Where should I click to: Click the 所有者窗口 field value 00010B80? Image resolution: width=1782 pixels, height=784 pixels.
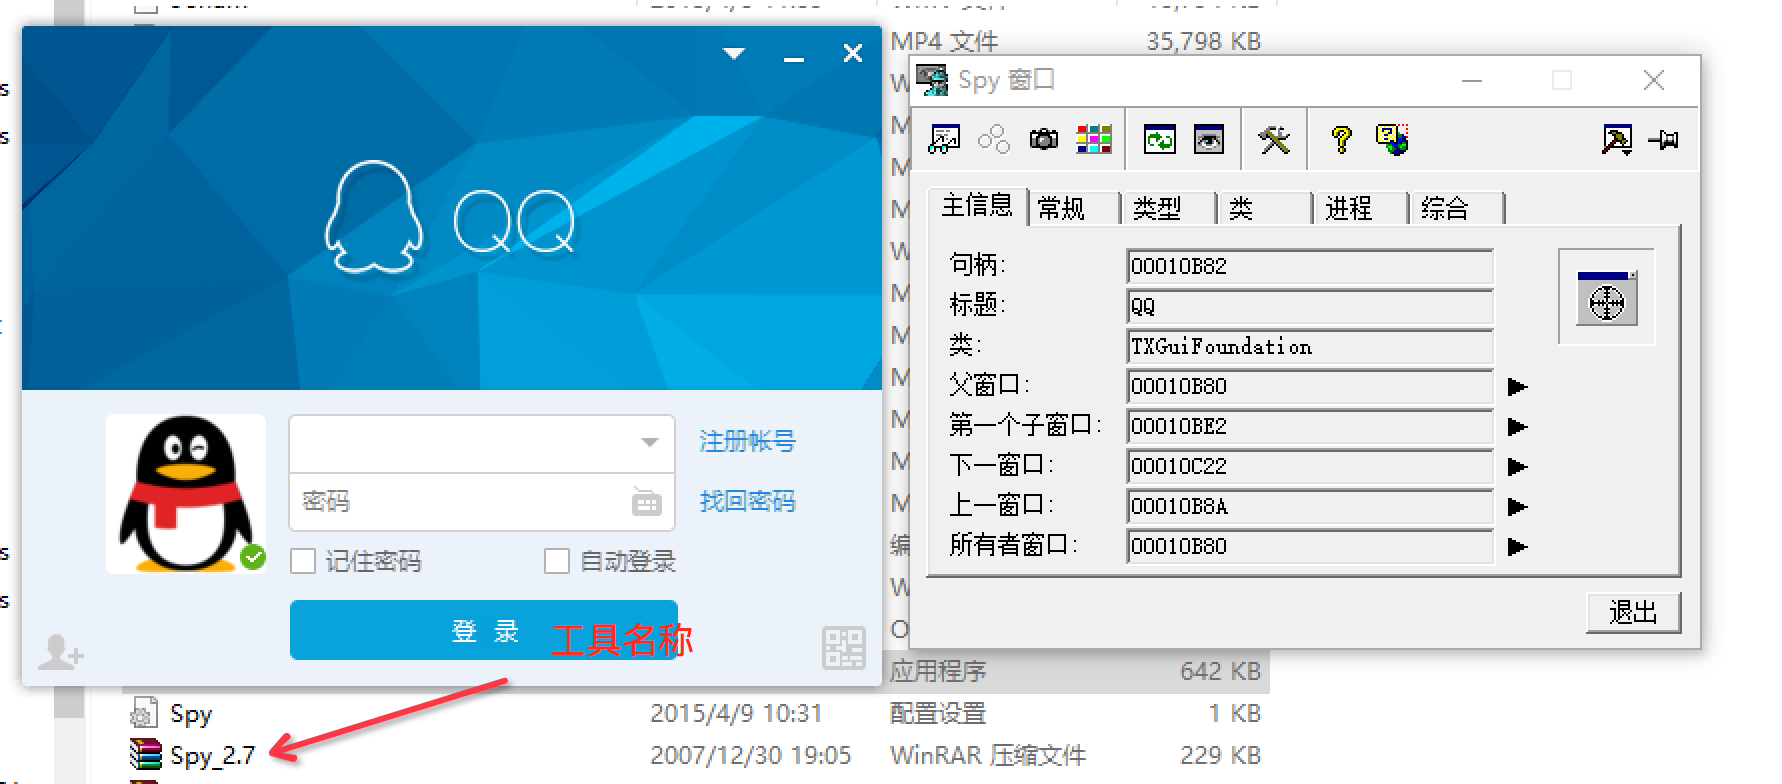click(x=1309, y=546)
